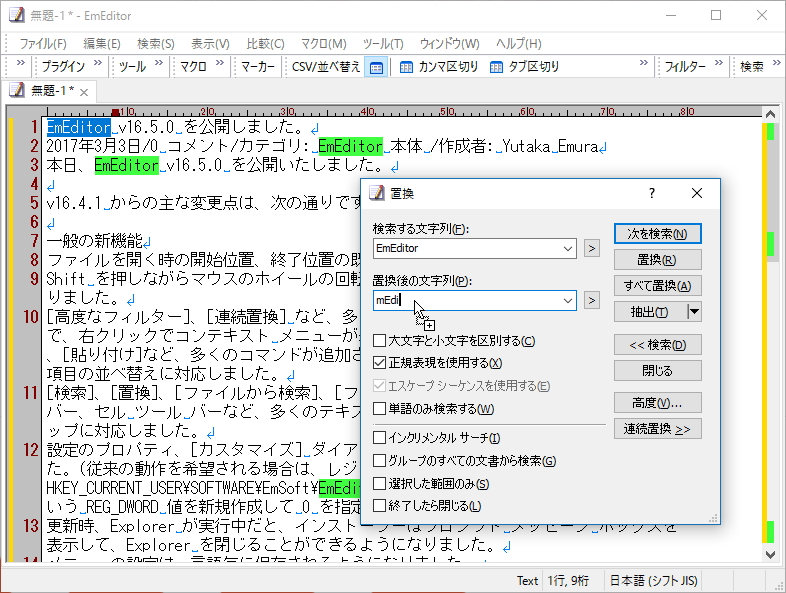Open the 抽出 button dropdown arrow
Screen dimensions: 786x593
pos(694,312)
